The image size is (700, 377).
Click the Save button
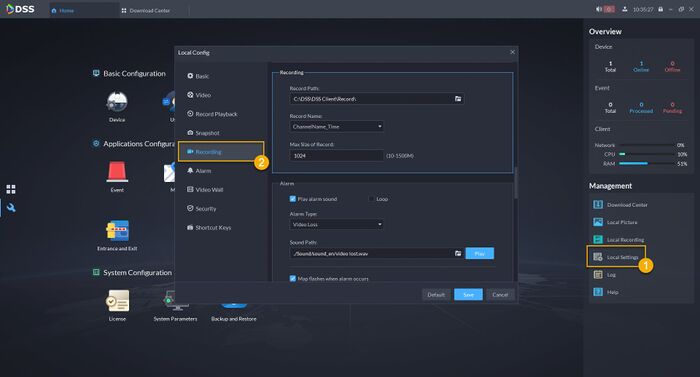[468, 294]
